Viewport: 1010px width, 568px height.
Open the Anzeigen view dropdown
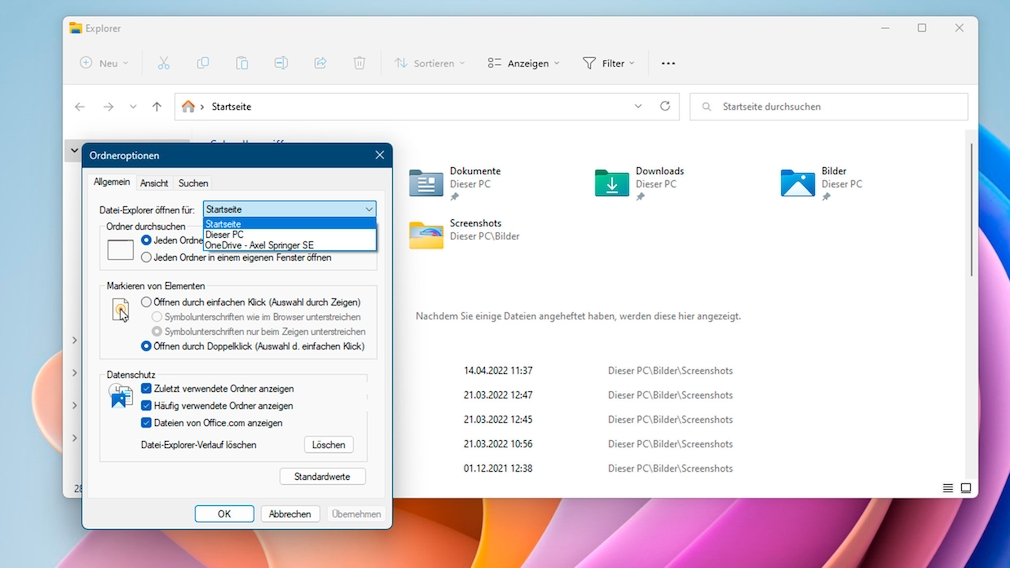pyautogui.click(x=523, y=63)
